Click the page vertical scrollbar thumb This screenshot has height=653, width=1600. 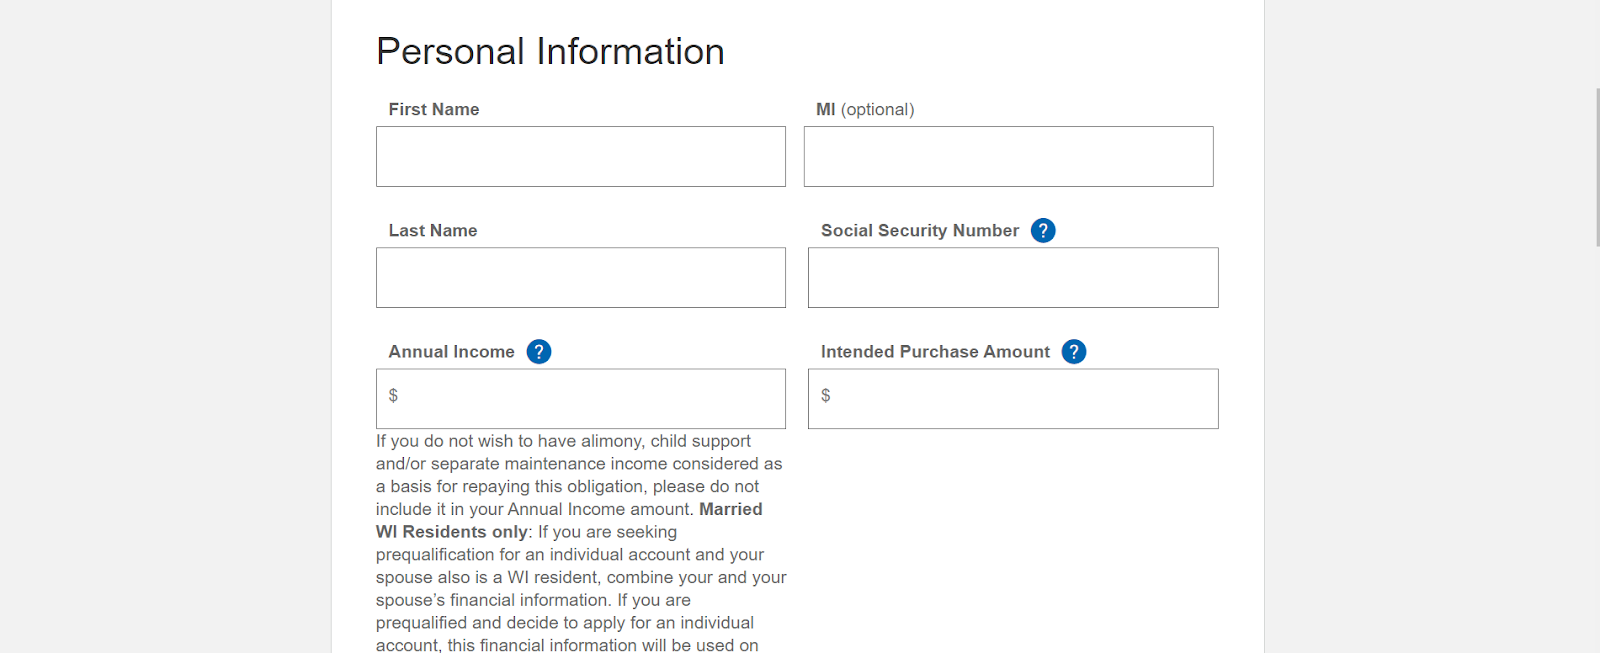pyautogui.click(x=1597, y=166)
